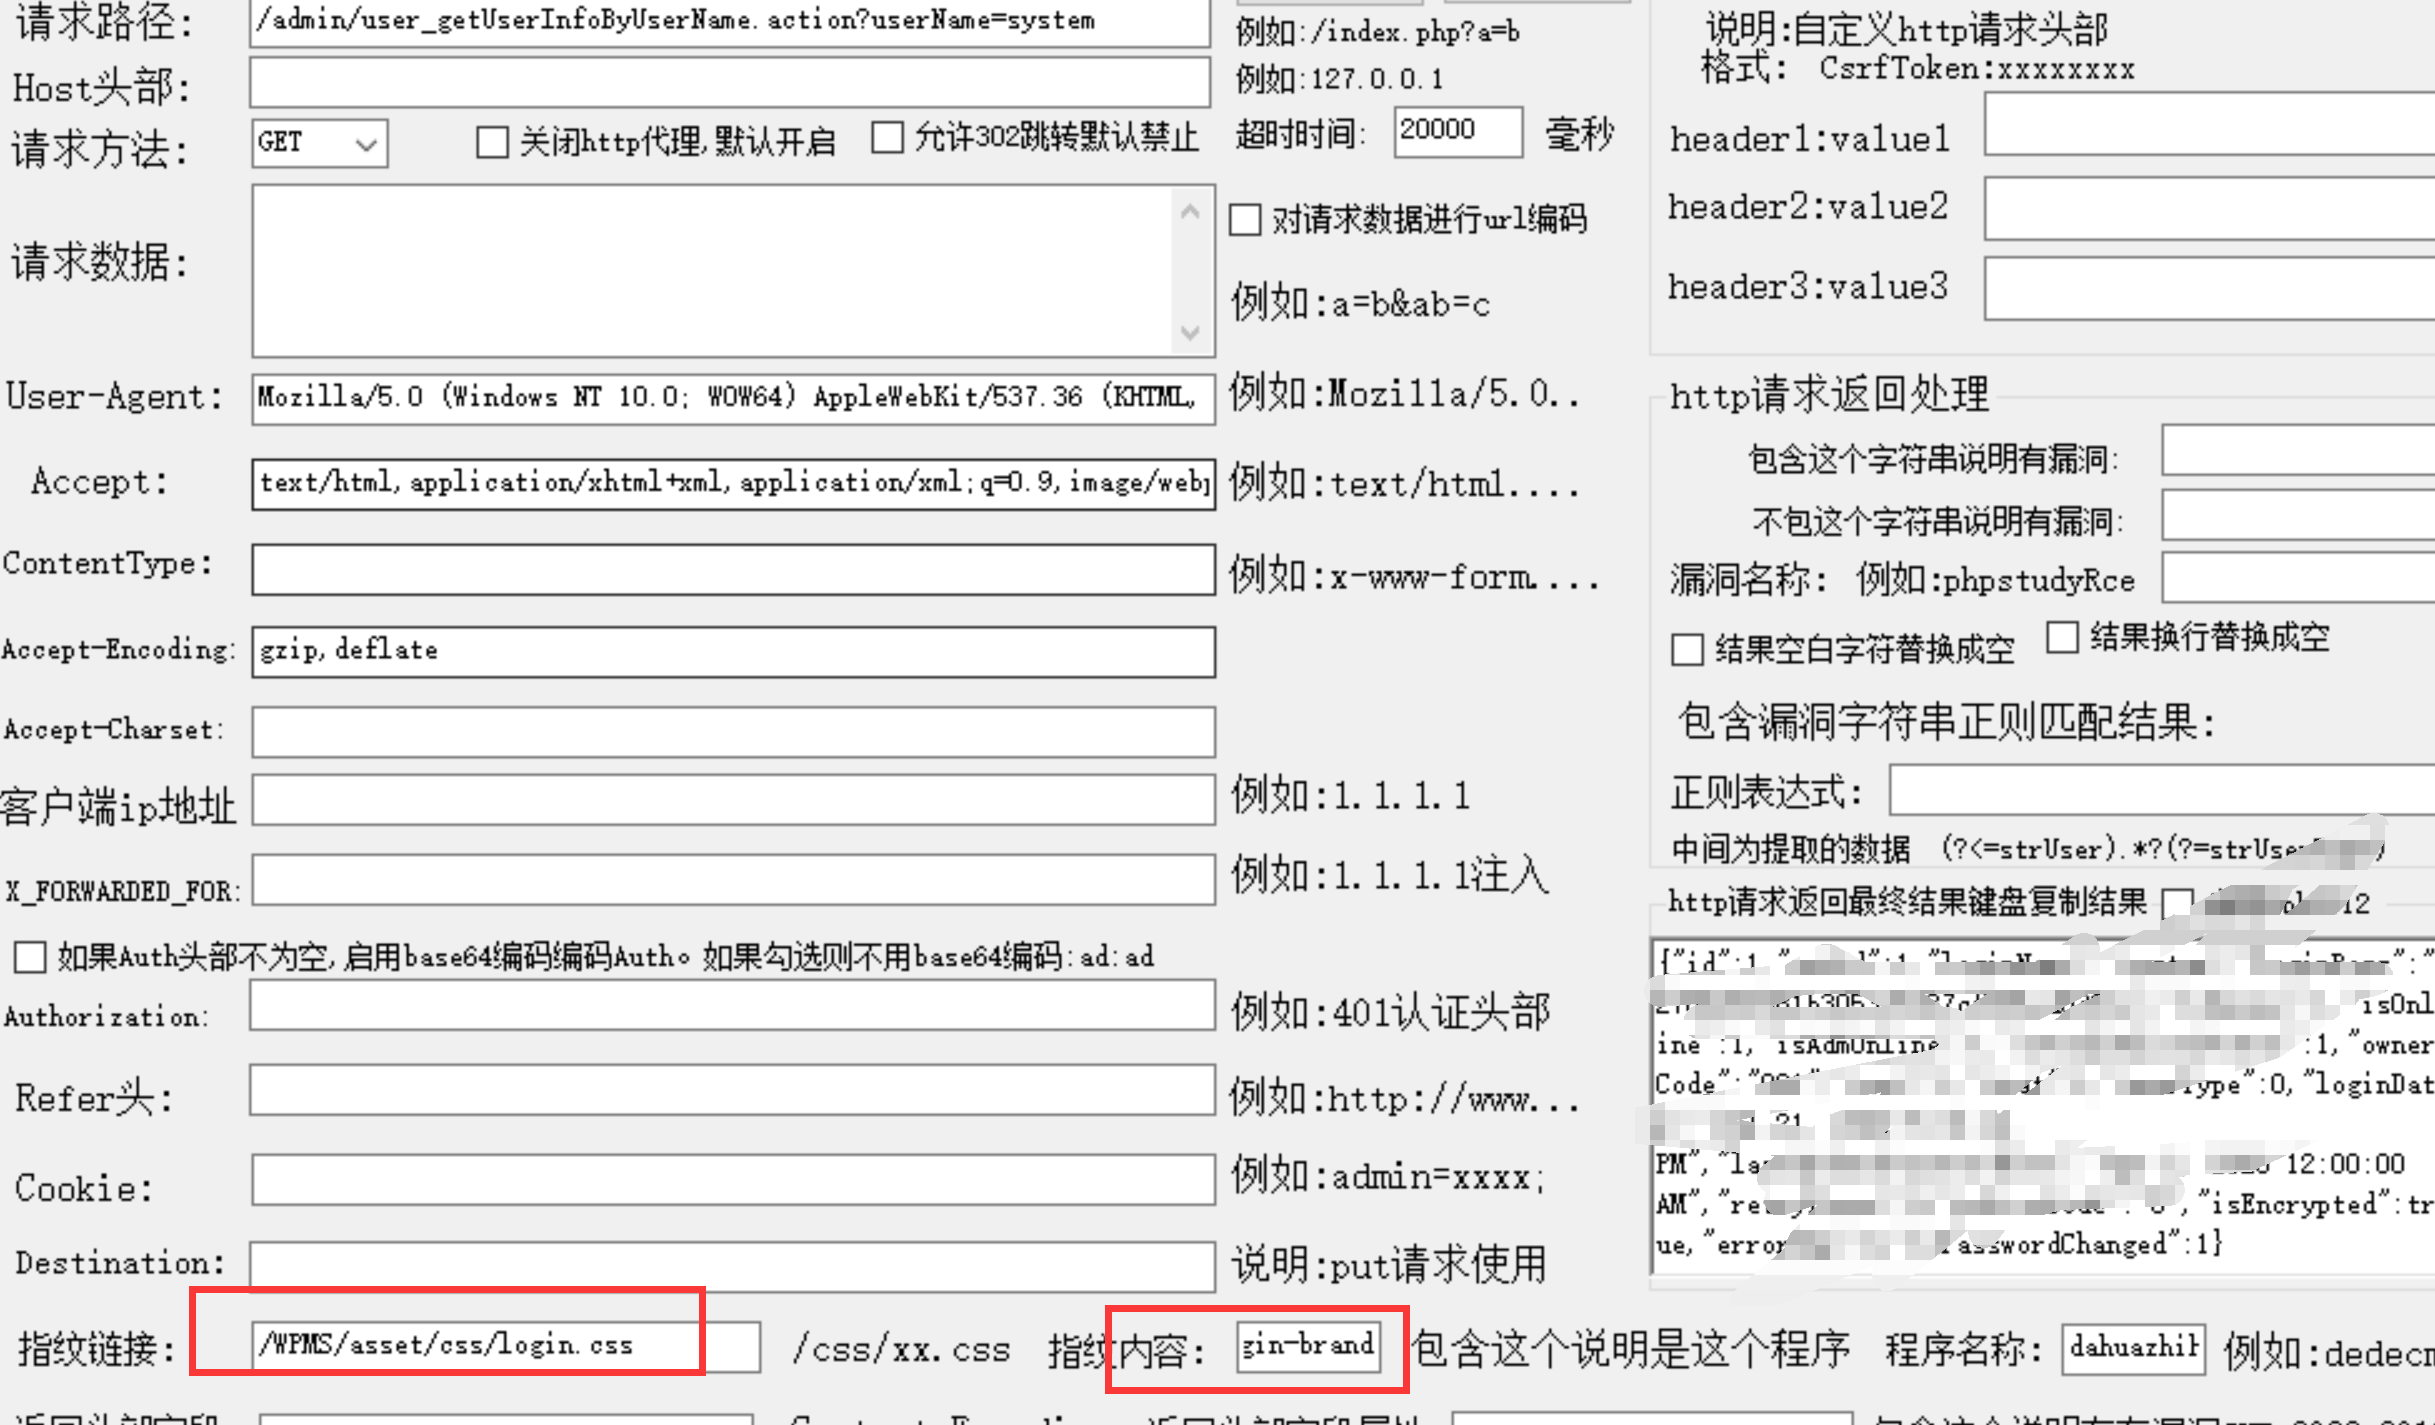2435x1425 pixels.
Task: Click the http请求返回处理 group label
Action: point(1829,396)
